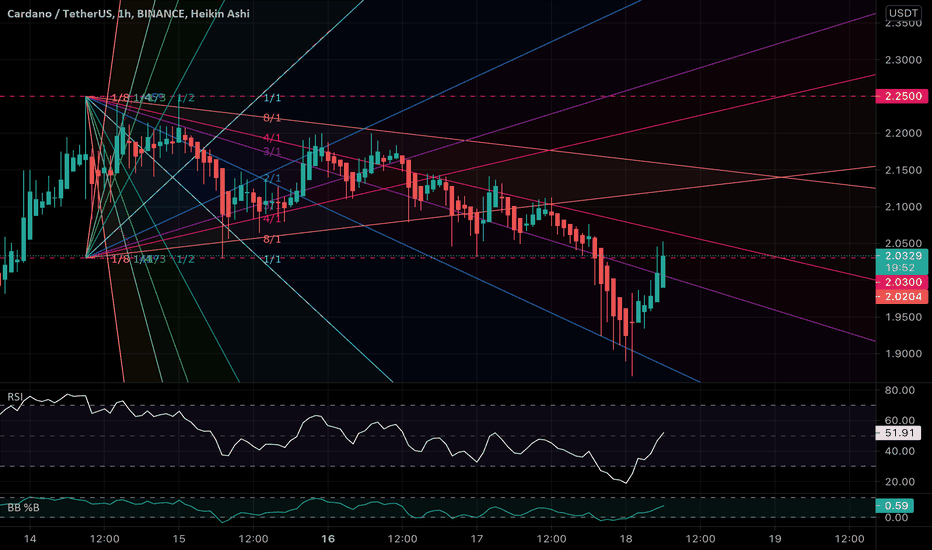This screenshot has width=932, height=550.
Task: Click the 1.9500 price axis value
Action: click(x=903, y=317)
